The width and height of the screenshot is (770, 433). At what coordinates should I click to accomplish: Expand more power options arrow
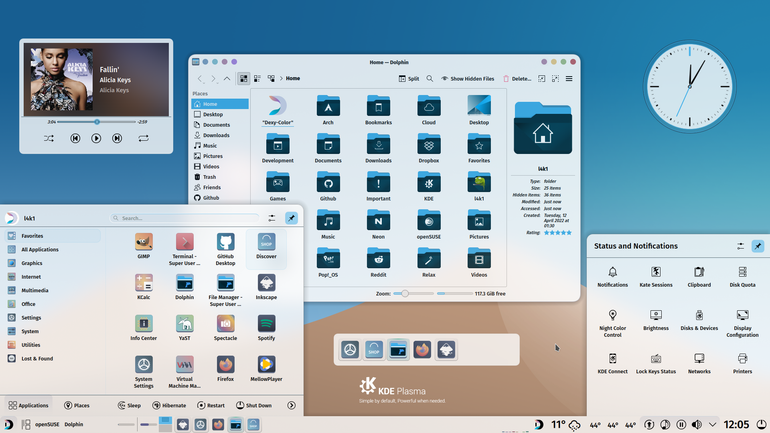pyautogui.click(x=291, y=405)
